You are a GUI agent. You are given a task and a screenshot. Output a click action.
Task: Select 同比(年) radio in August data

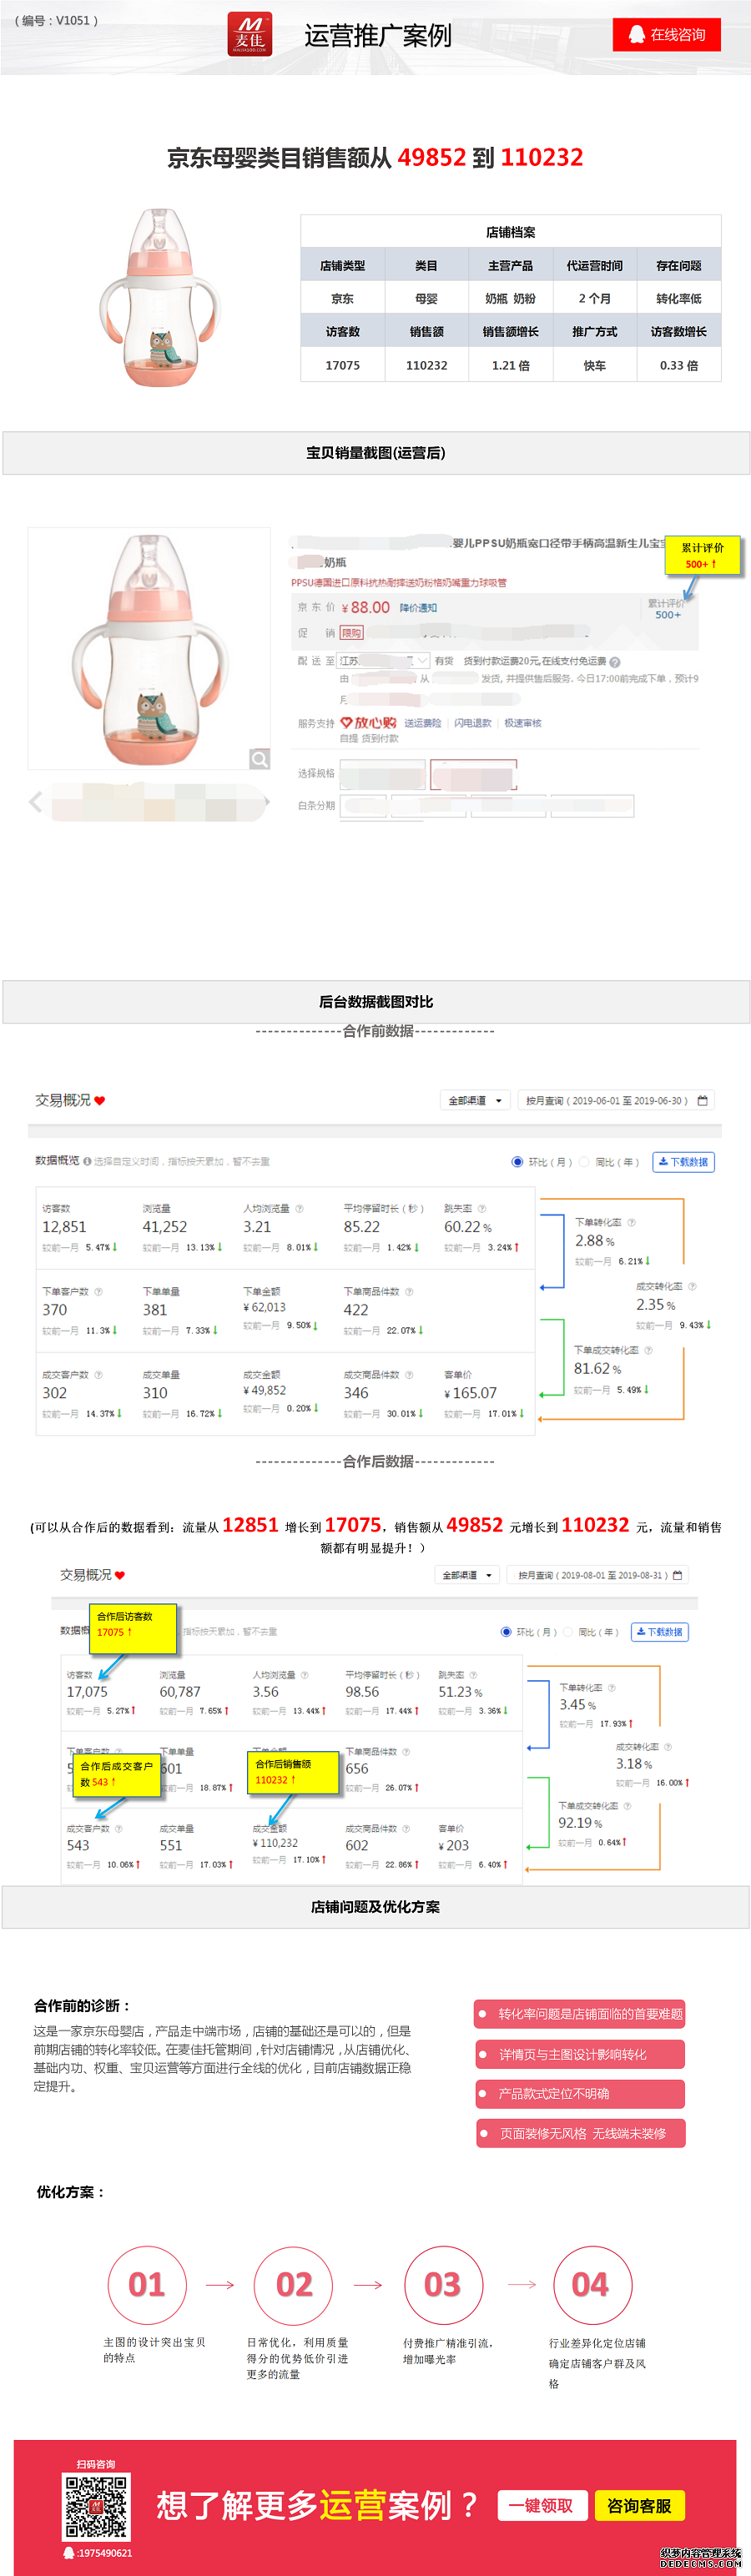point(569,1632)
